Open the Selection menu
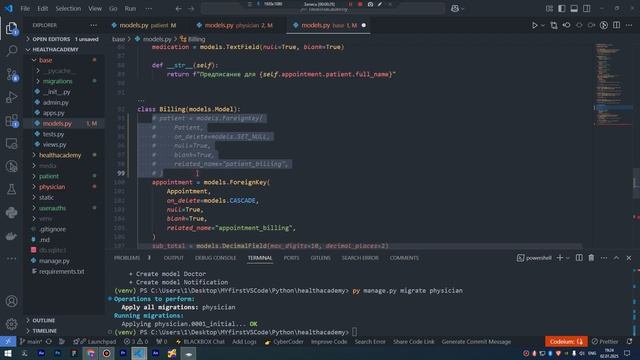This screenshot has width=640, height=360. tap(68, 8)
